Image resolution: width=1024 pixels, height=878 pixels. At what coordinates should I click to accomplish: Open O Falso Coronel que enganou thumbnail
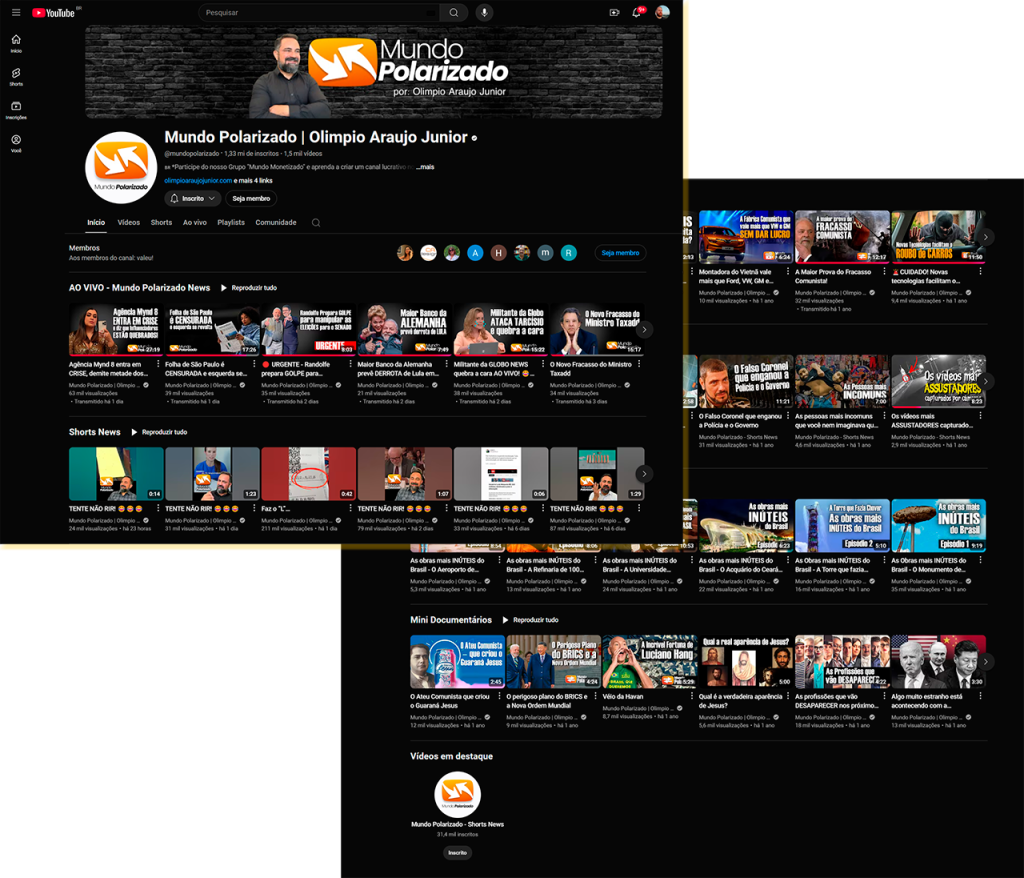[746, 381]
